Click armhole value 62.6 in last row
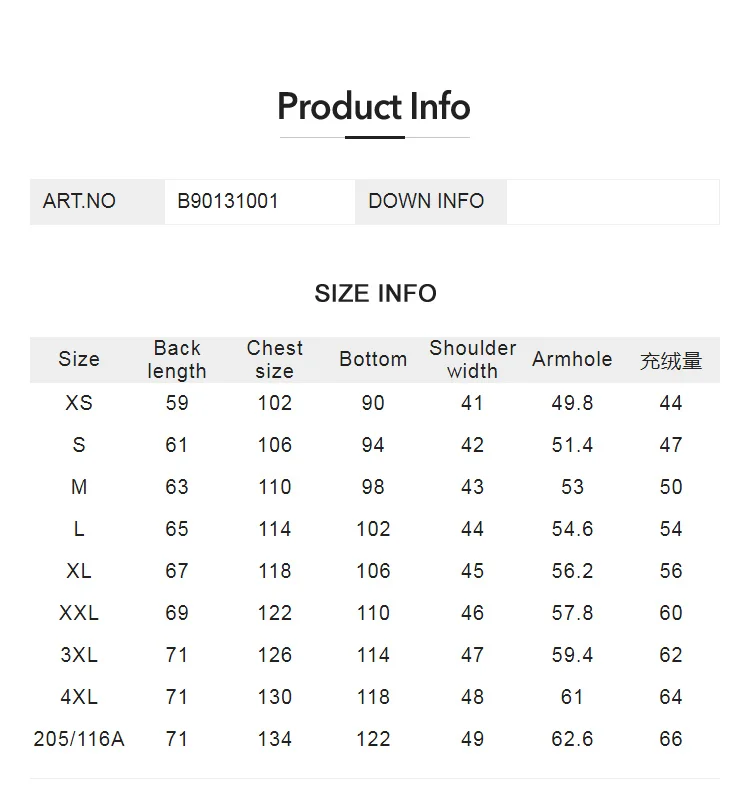 pyautogui.click(x=572, y=739)
